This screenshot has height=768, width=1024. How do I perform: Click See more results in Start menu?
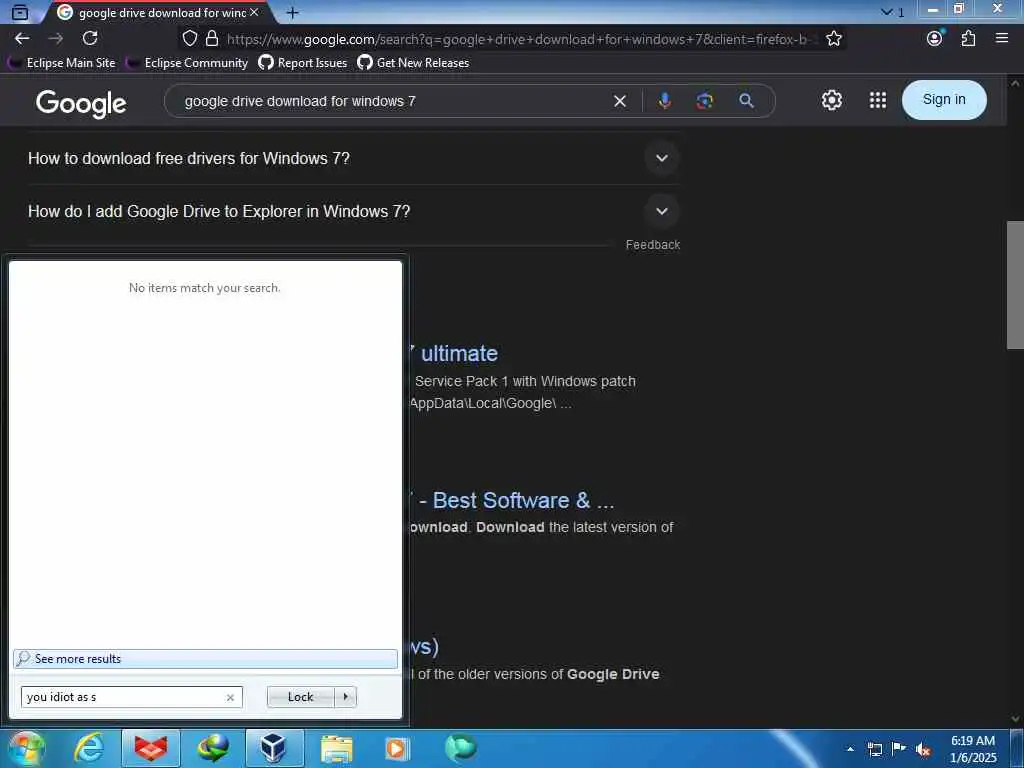(x=205, y=658)
